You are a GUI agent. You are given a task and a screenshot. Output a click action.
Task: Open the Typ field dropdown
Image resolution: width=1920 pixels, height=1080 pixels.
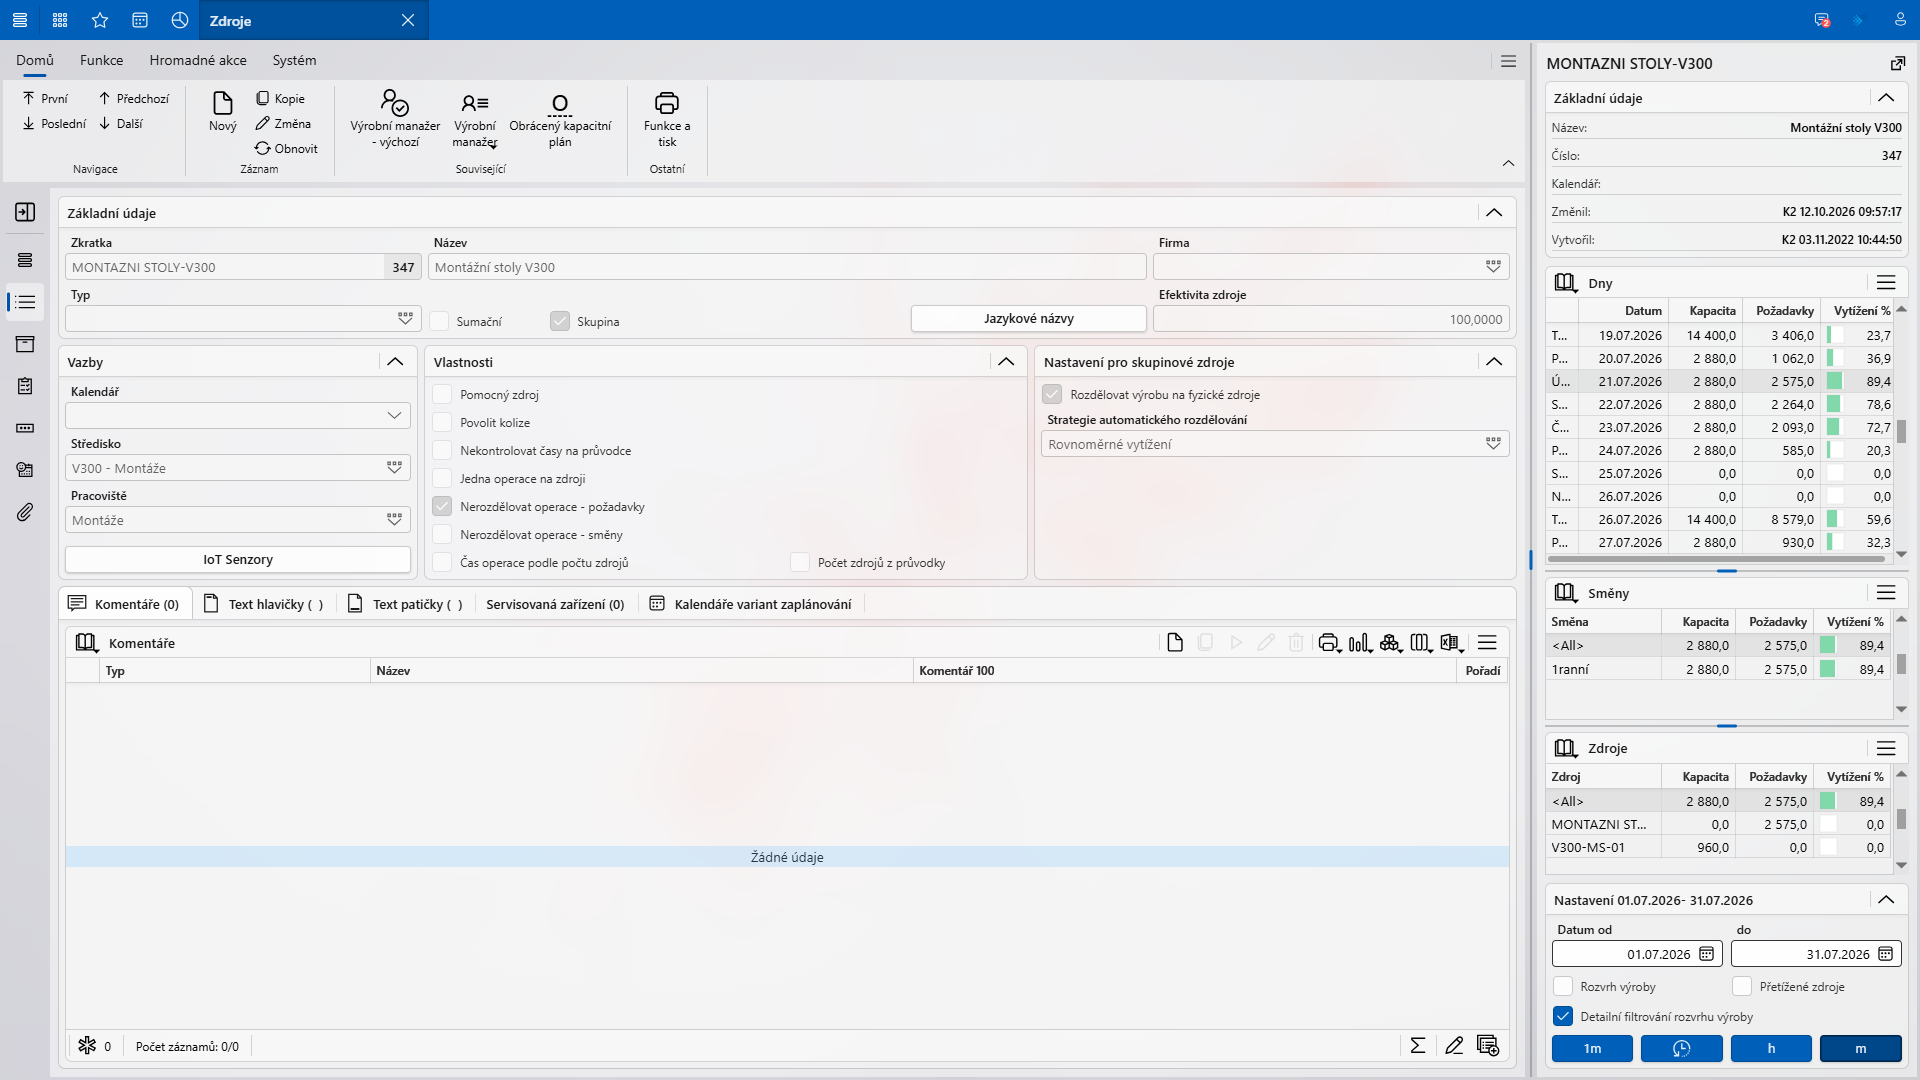point(405,318)
